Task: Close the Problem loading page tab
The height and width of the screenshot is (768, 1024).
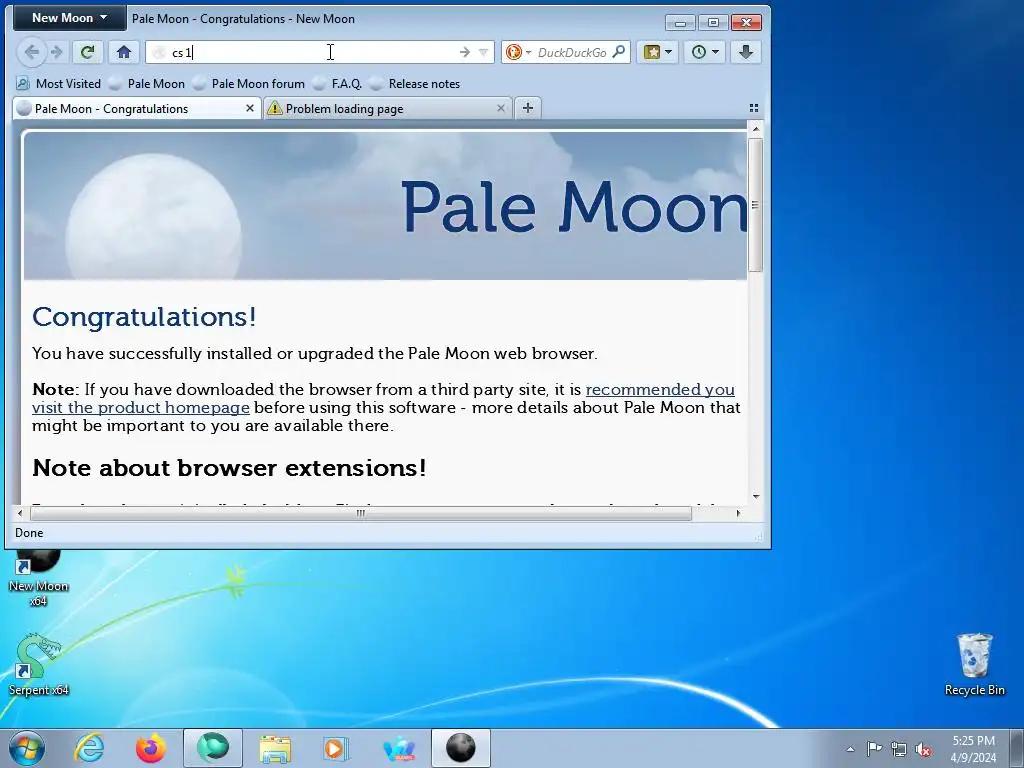Action: [501, 108]
